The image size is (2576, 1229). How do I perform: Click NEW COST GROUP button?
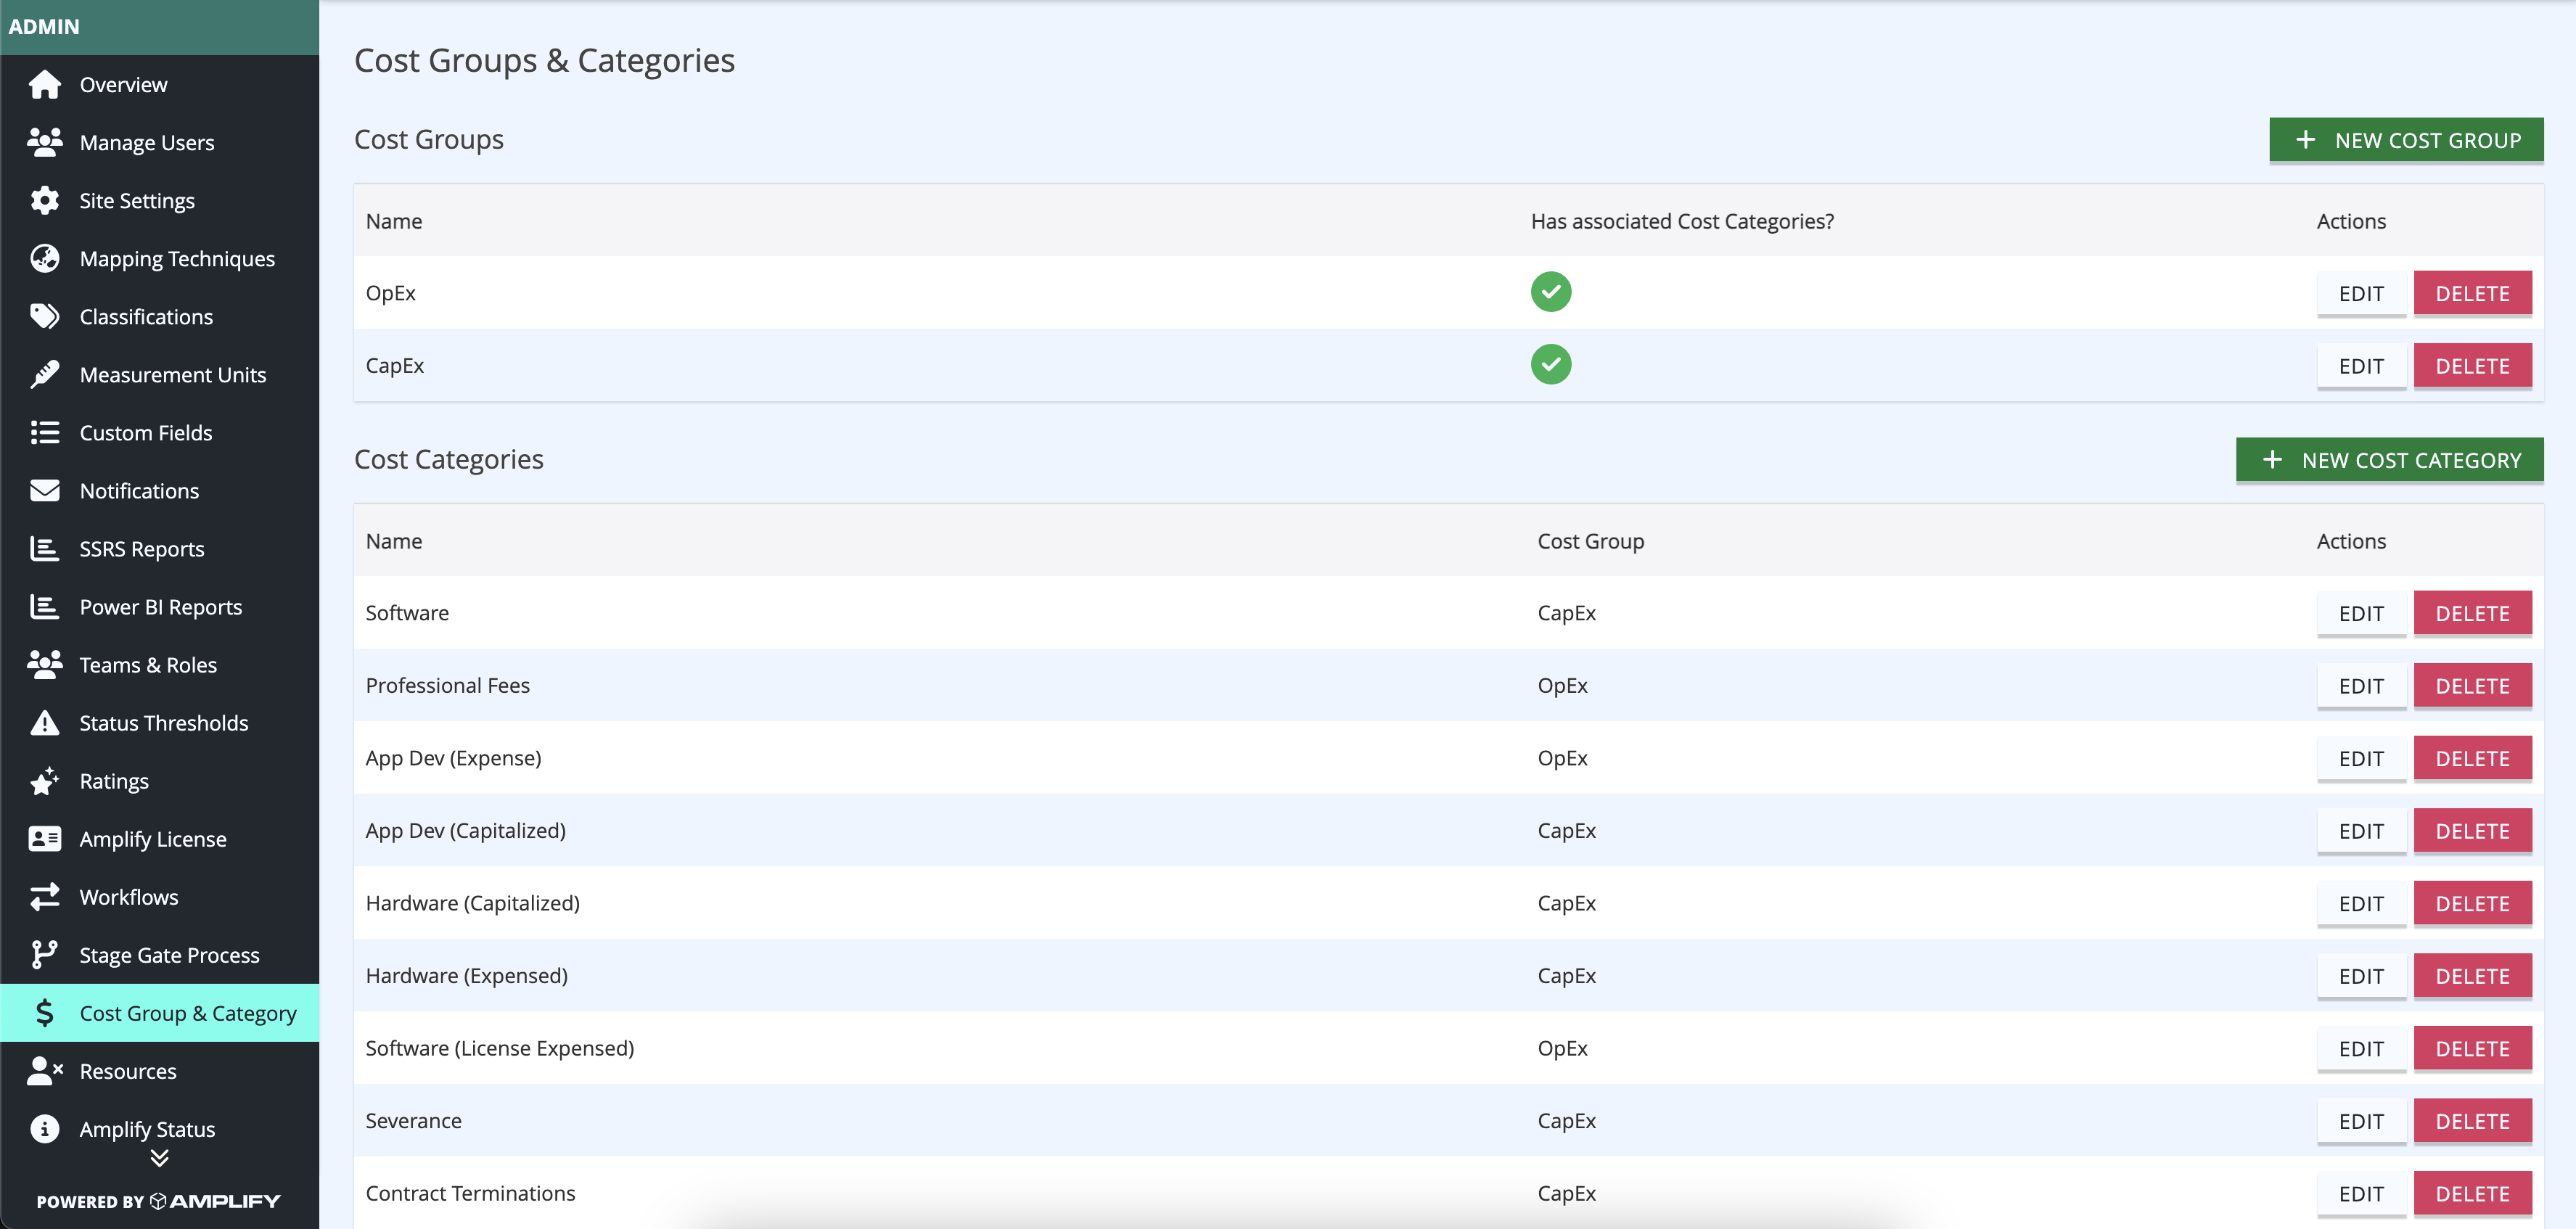click(x=2406, y=140)
